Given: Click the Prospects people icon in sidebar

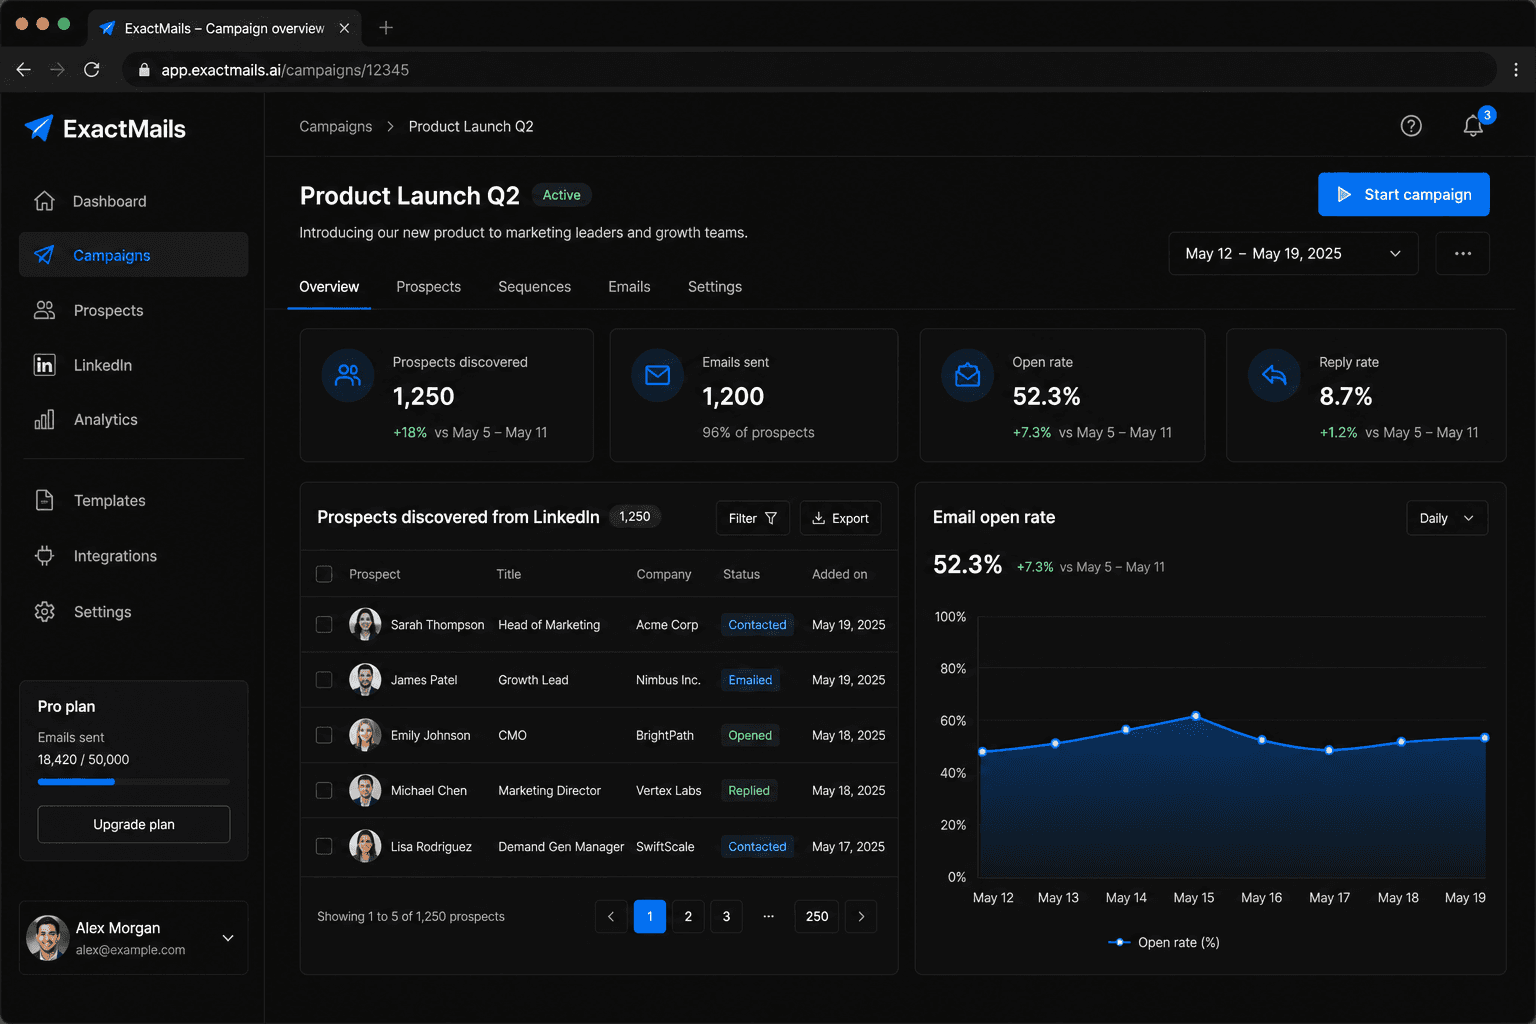Looking at the screenshot, I should [44, 310].
